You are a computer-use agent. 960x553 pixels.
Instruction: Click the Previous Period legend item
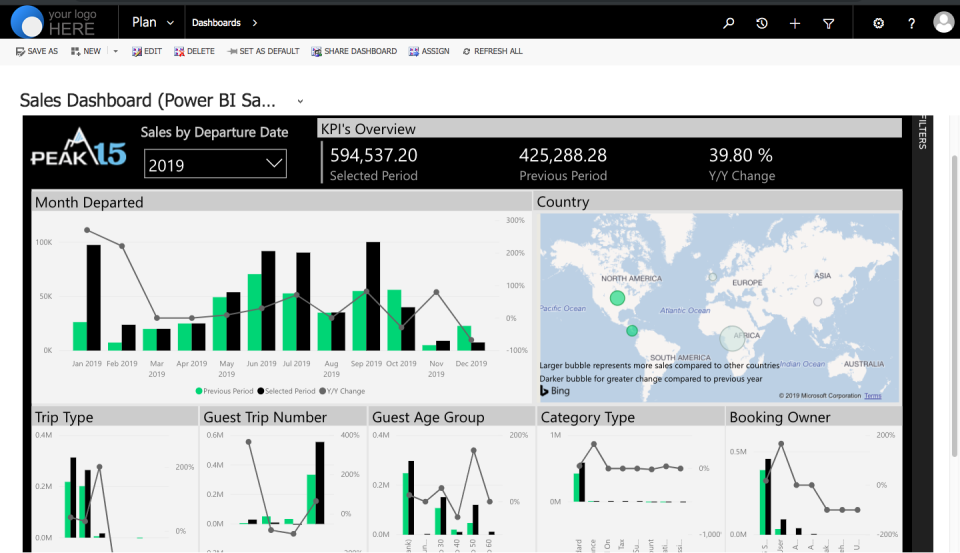tap(224, 391)
